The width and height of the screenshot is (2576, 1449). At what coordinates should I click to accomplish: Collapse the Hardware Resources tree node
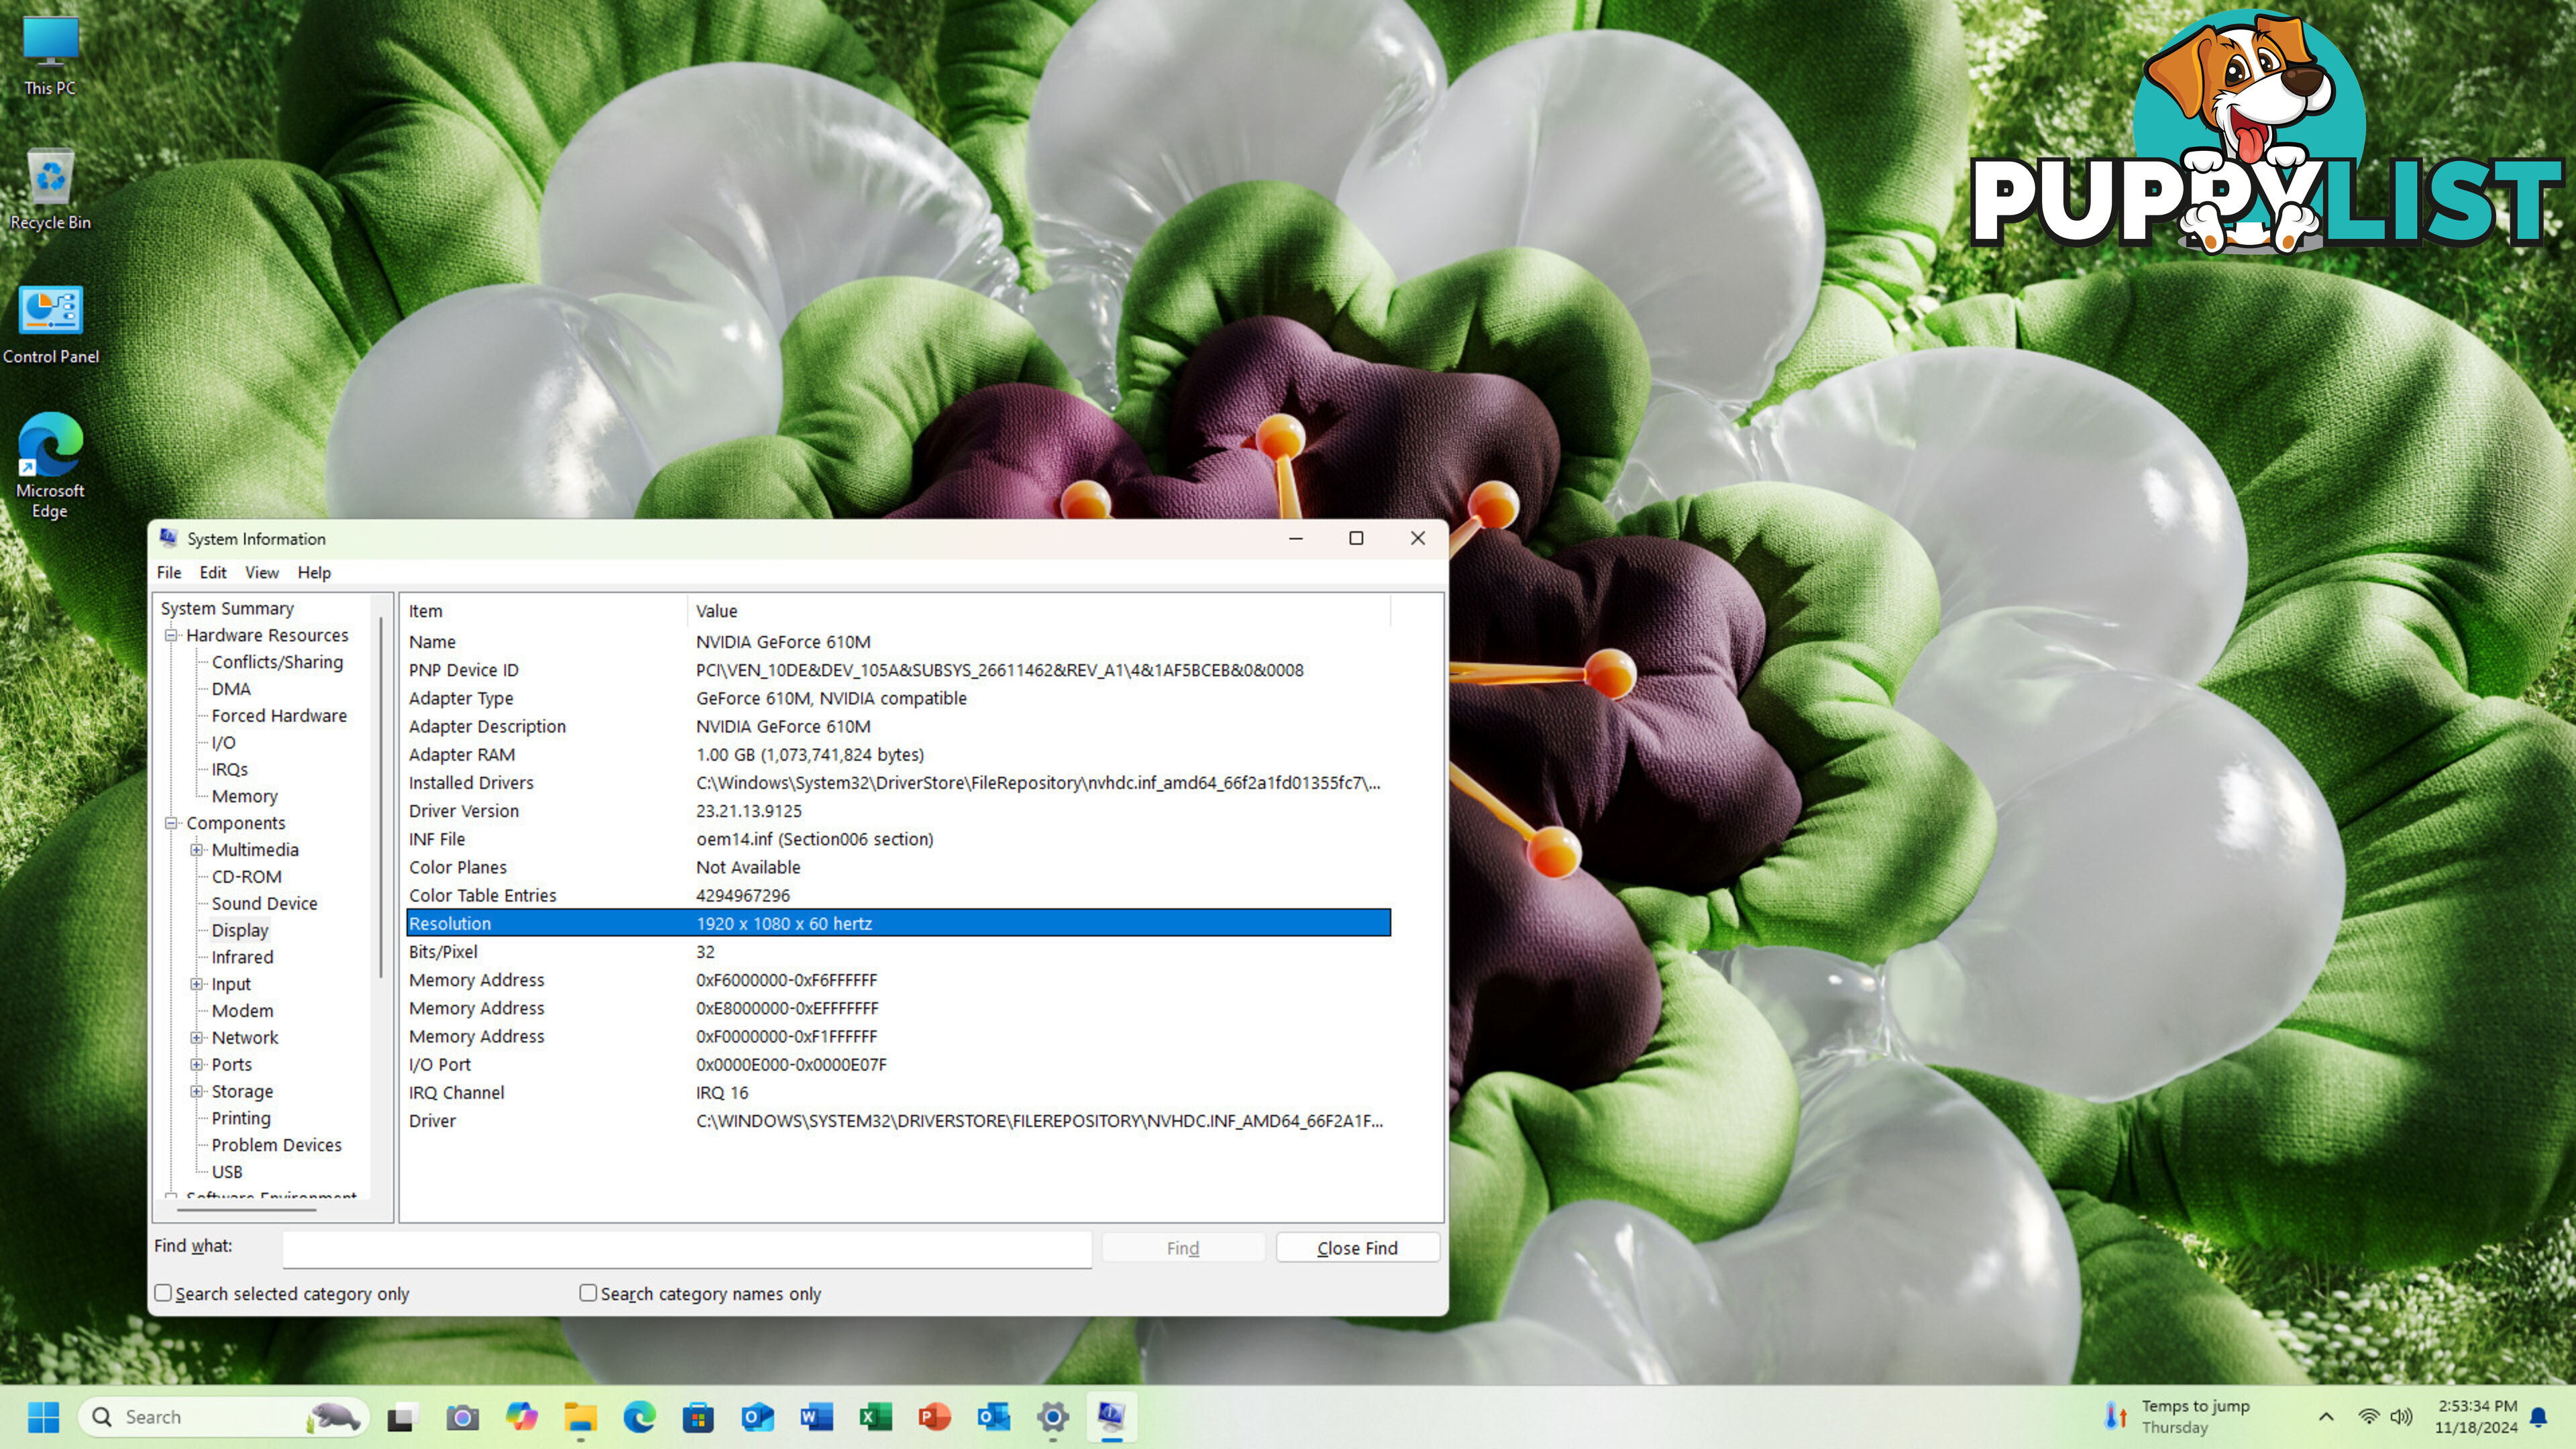(171, 635)
